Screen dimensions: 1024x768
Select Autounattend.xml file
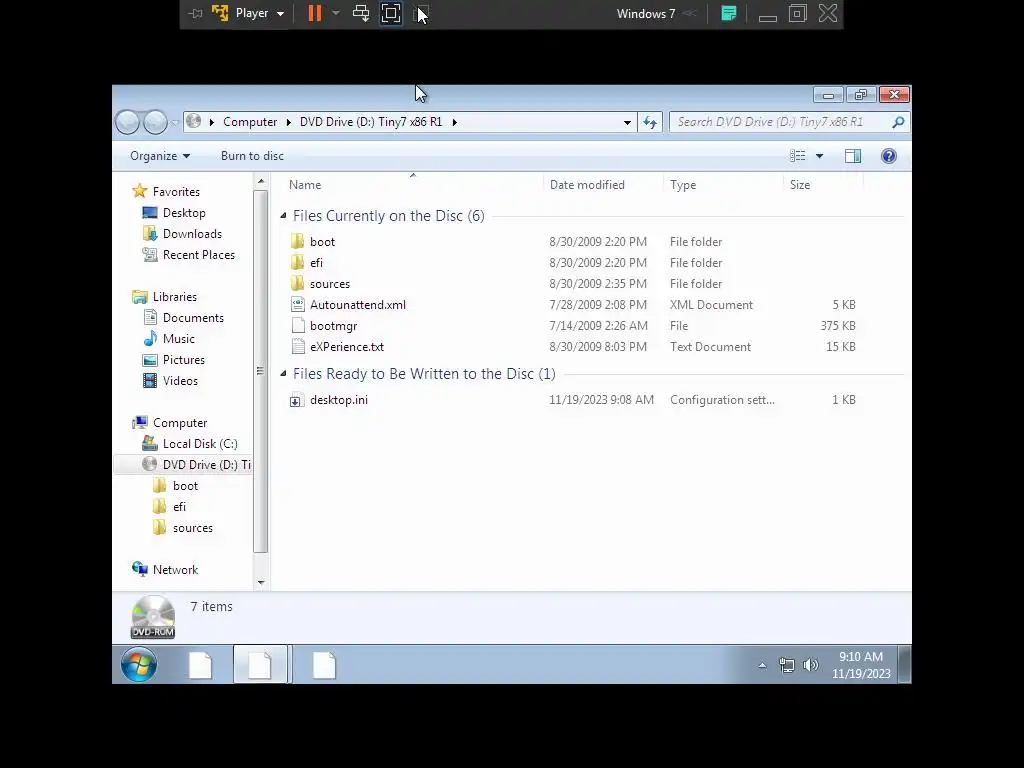pyautogui.click(x=358, y=305)
